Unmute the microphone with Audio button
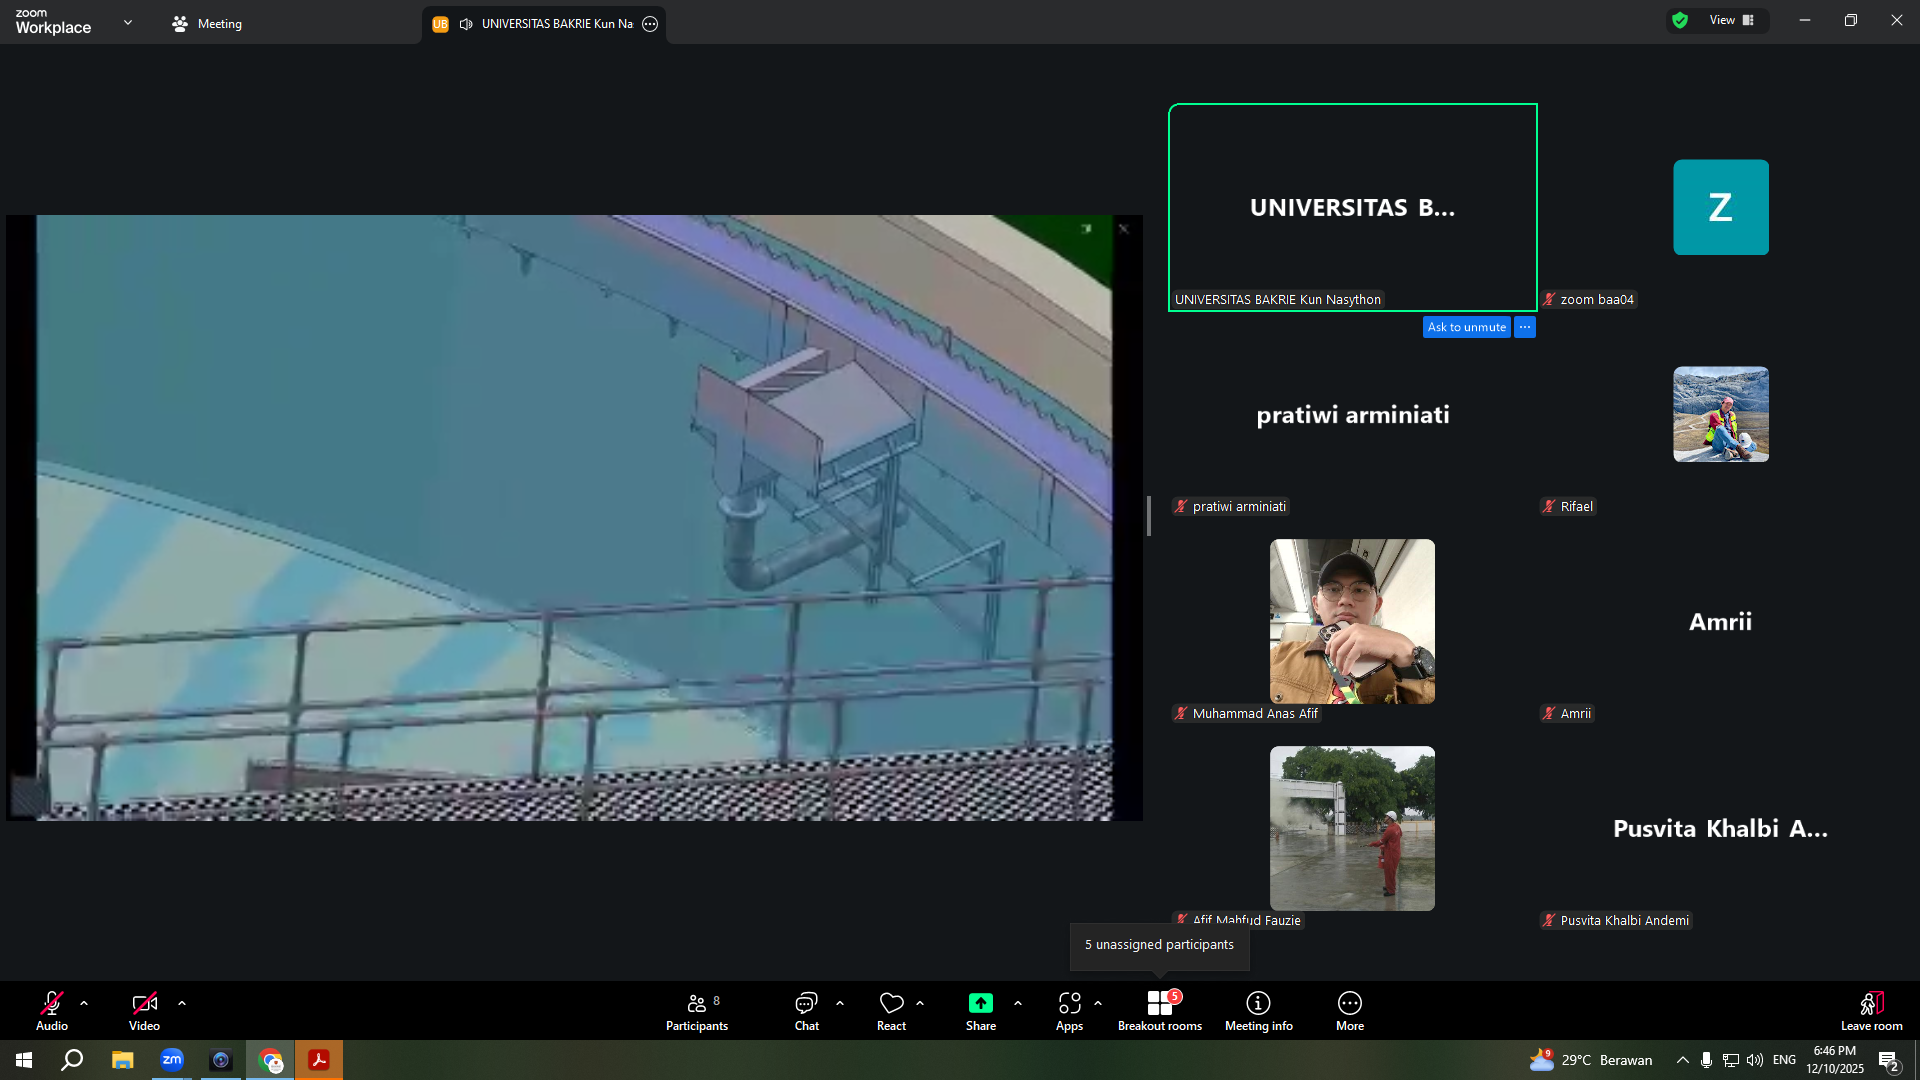The image size is (1920, 1080). [x=52, y=1011]
